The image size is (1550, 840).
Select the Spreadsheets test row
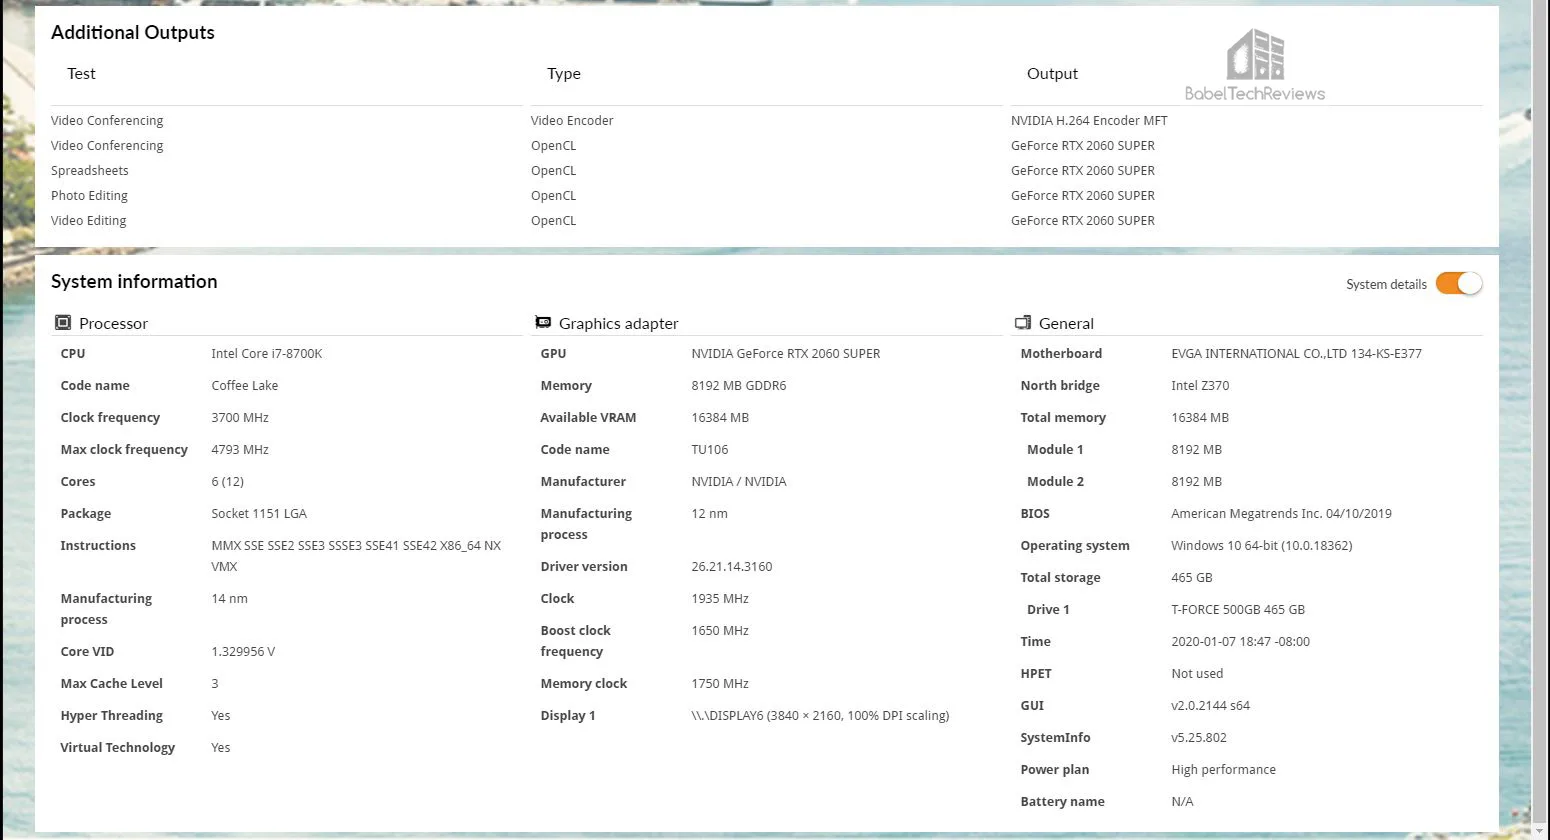click(x=90, y=171)
